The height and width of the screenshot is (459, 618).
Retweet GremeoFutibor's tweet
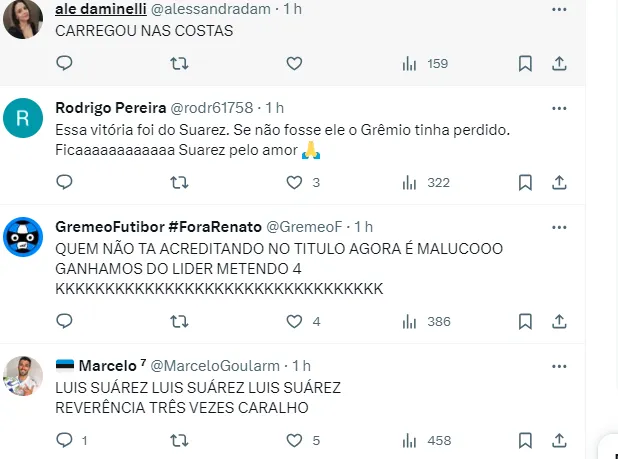(x=179, y=322)
